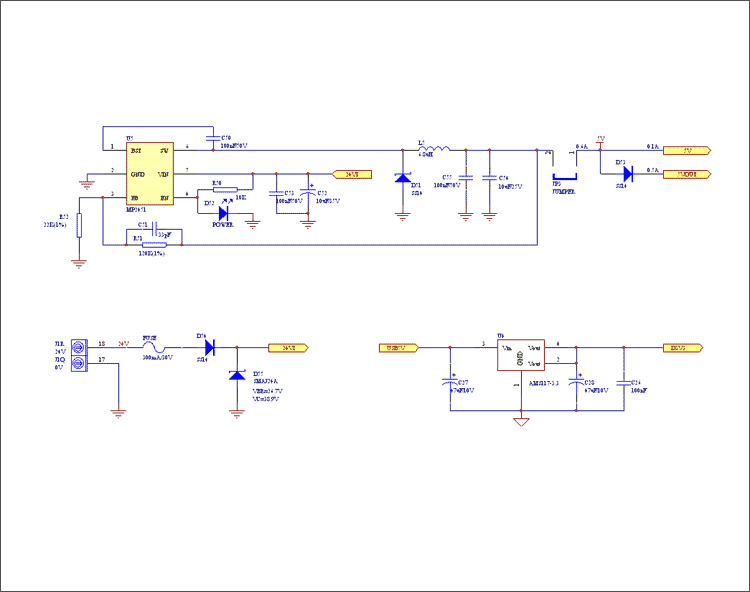750x592 pixels.
Task: Click the 24V net port beside VIN
Action: (350, 174)
